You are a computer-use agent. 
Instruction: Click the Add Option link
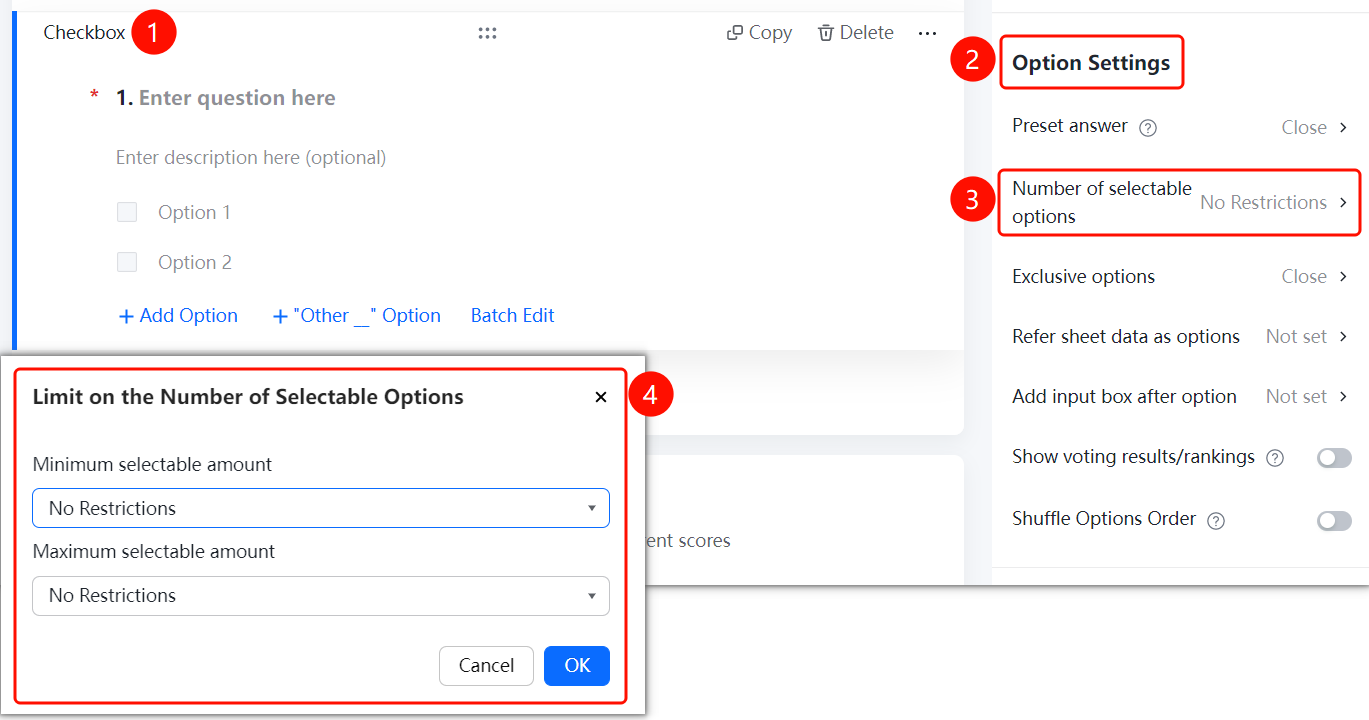click(178, 316)
